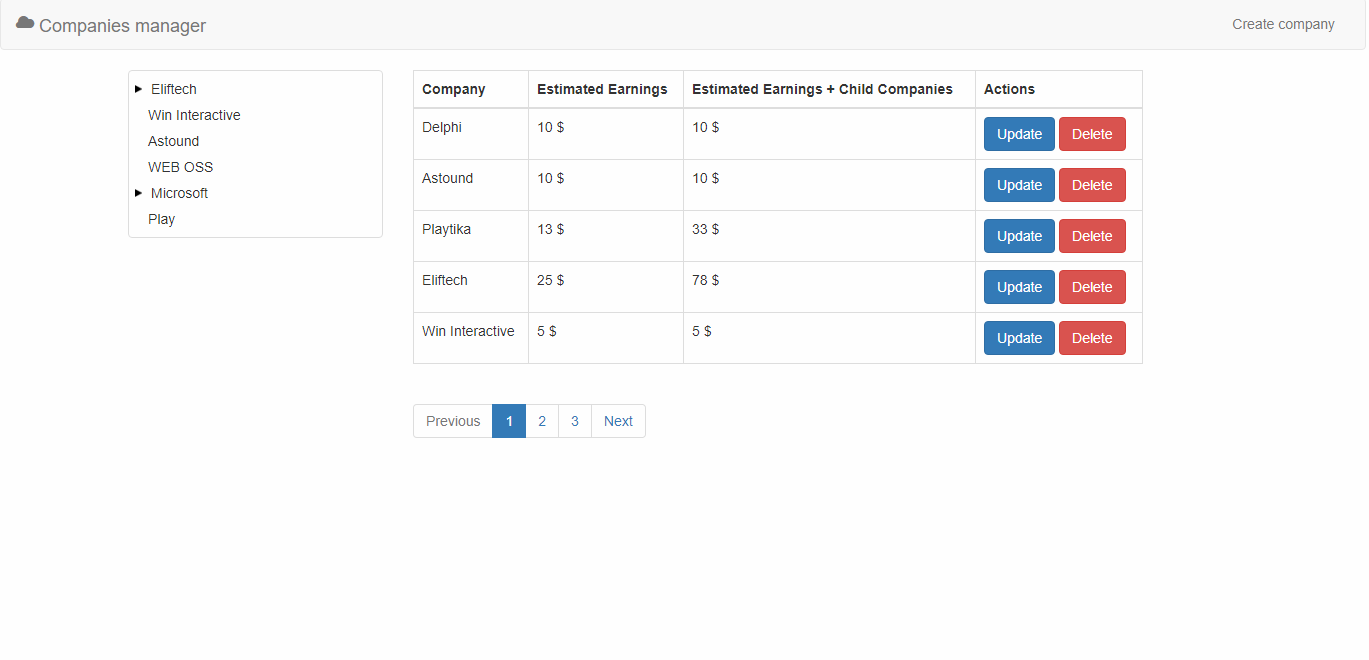Update the Eliftech company row
The width and height of the screenshot is (1369, 660).
[1019, 287]
